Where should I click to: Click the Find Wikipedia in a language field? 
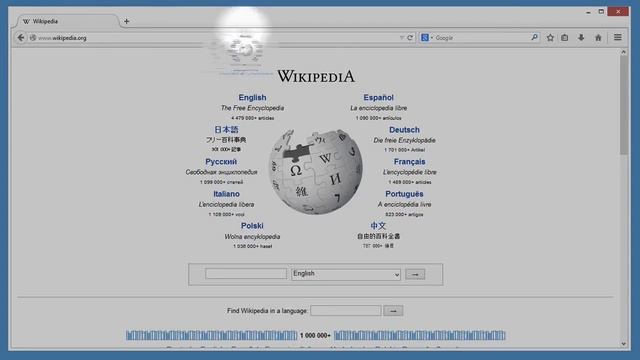[x=345, y=311]
